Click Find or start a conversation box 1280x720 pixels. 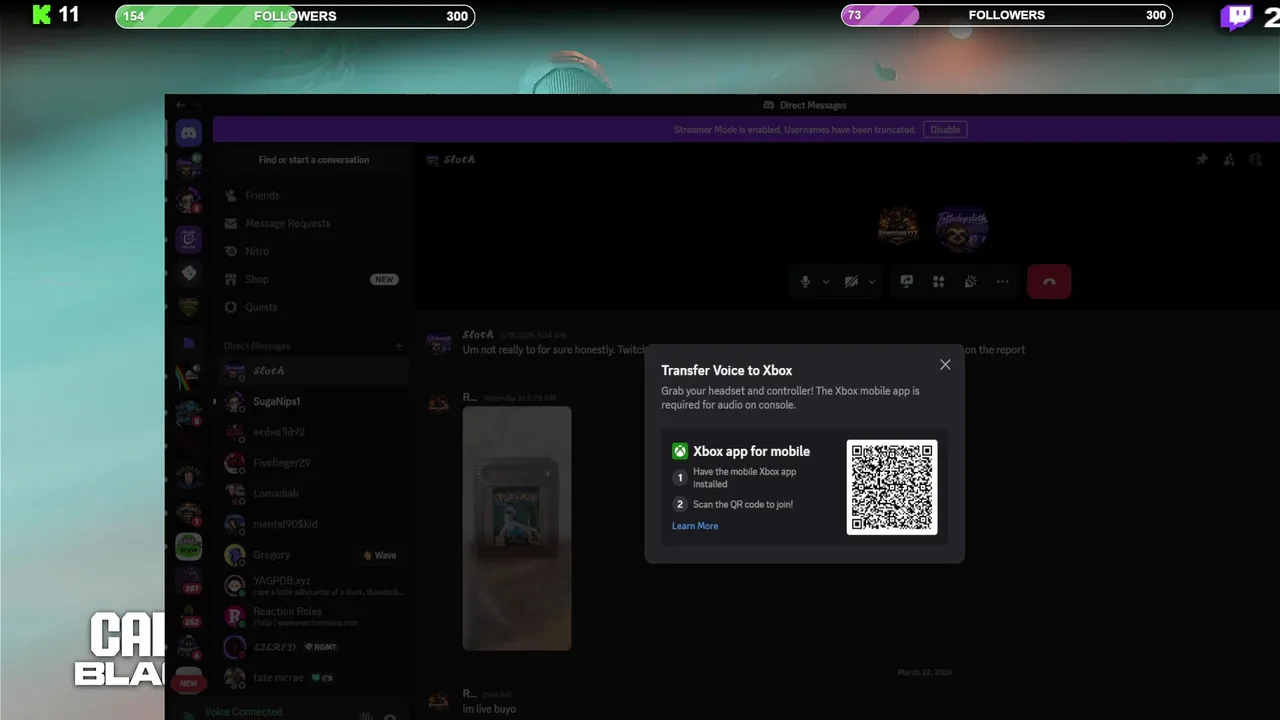pos(313,160)
